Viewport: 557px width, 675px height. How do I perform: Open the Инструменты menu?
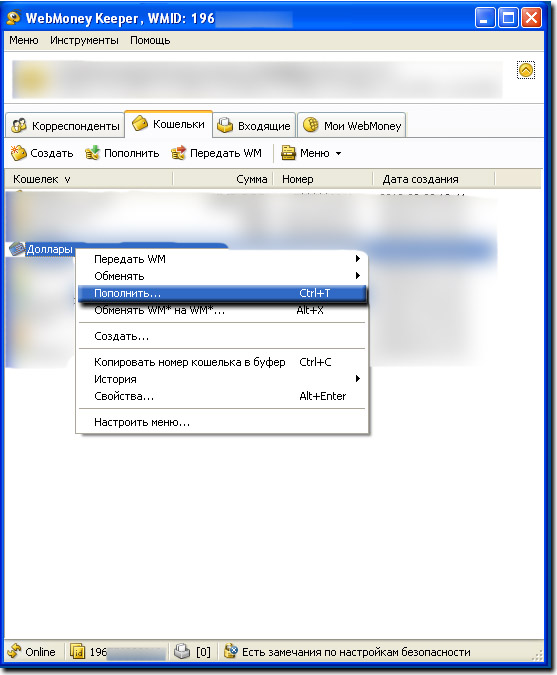coord(84,40)
